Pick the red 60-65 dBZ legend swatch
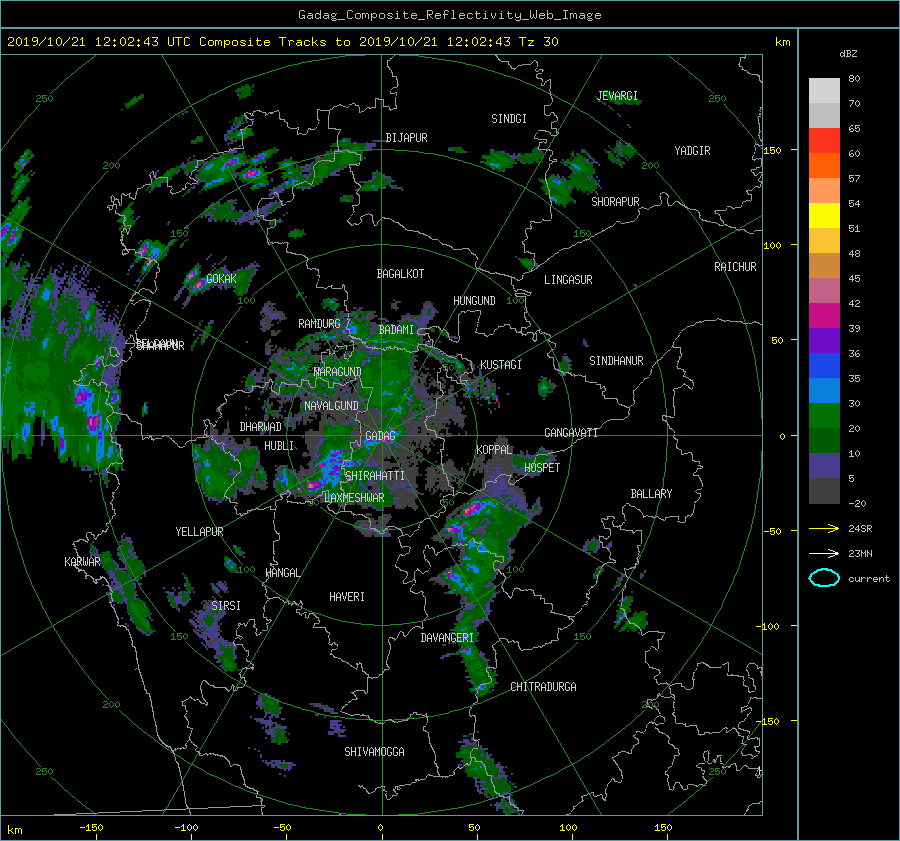The width and height of the screenshot is (900, 841). pyautogui.click(x=824, y=141)
